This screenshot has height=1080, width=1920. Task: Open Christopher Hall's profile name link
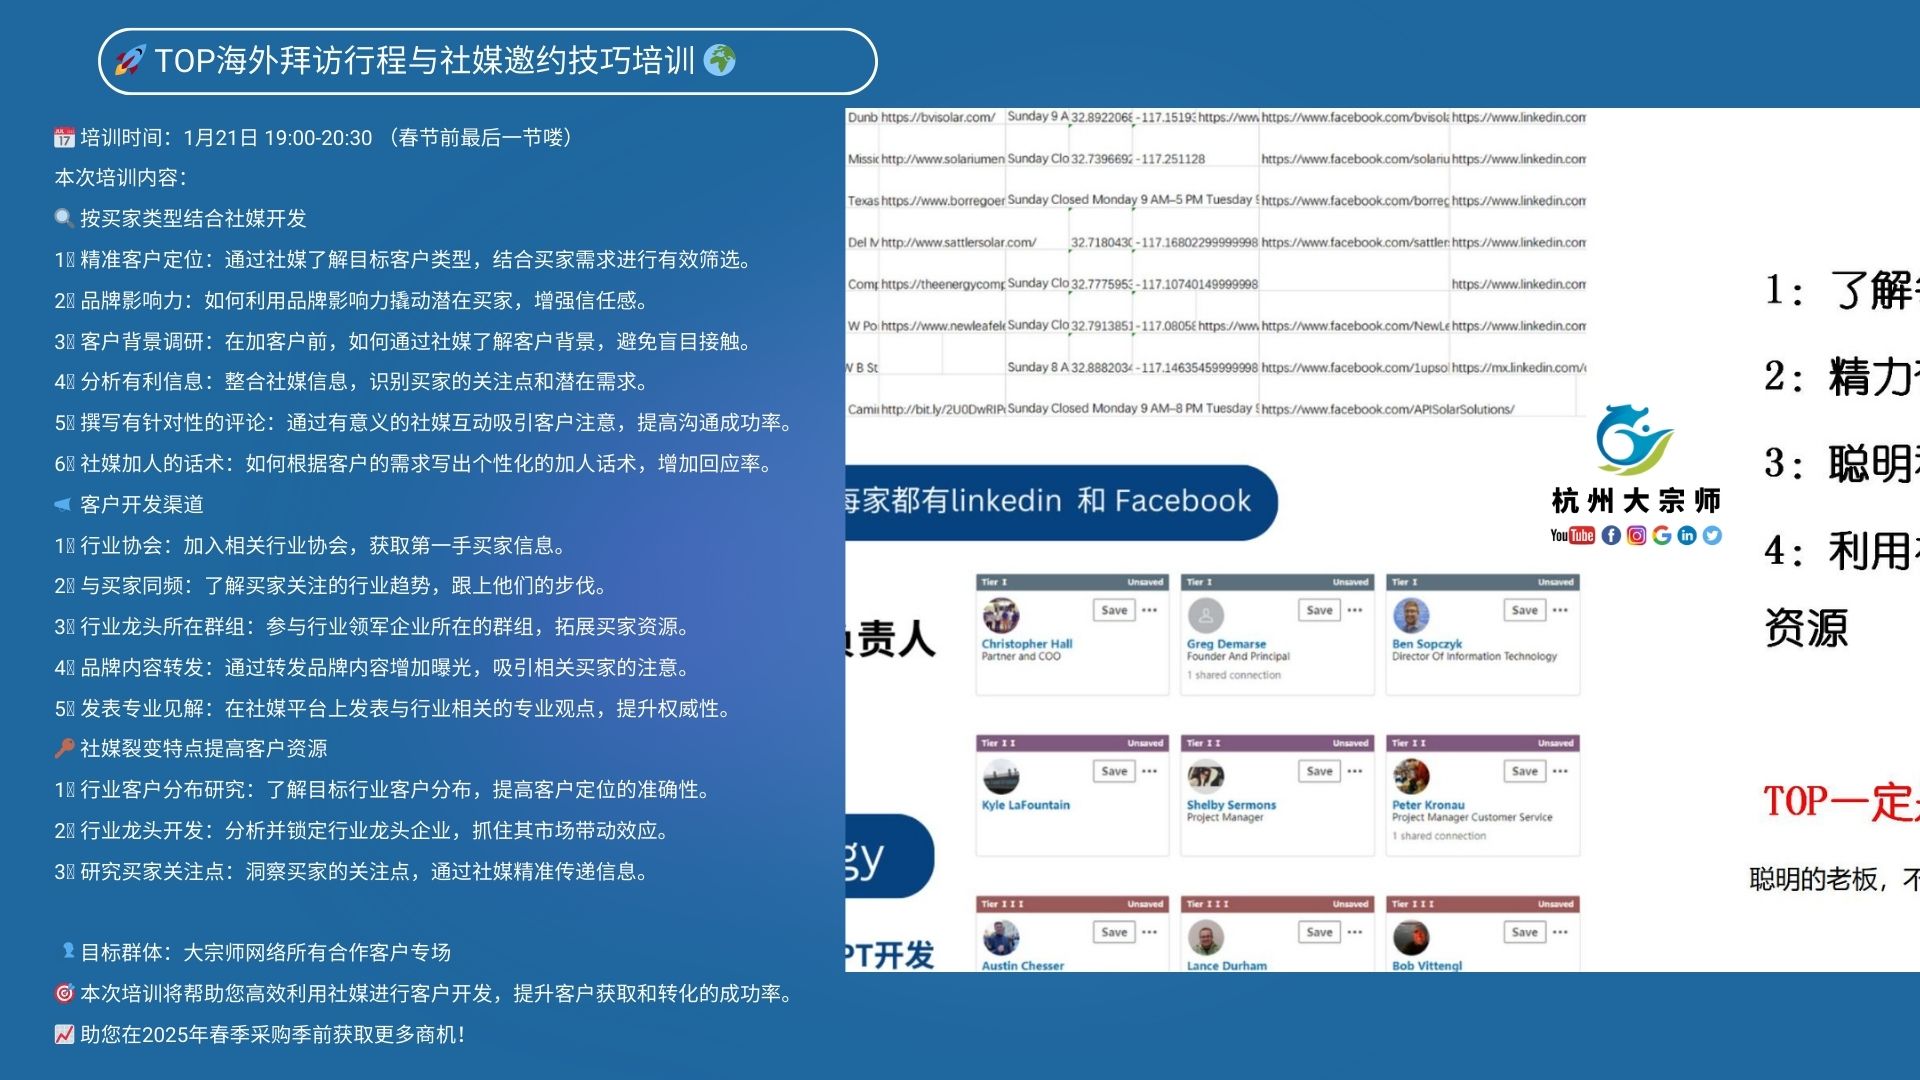click(x=1026, y=644)
